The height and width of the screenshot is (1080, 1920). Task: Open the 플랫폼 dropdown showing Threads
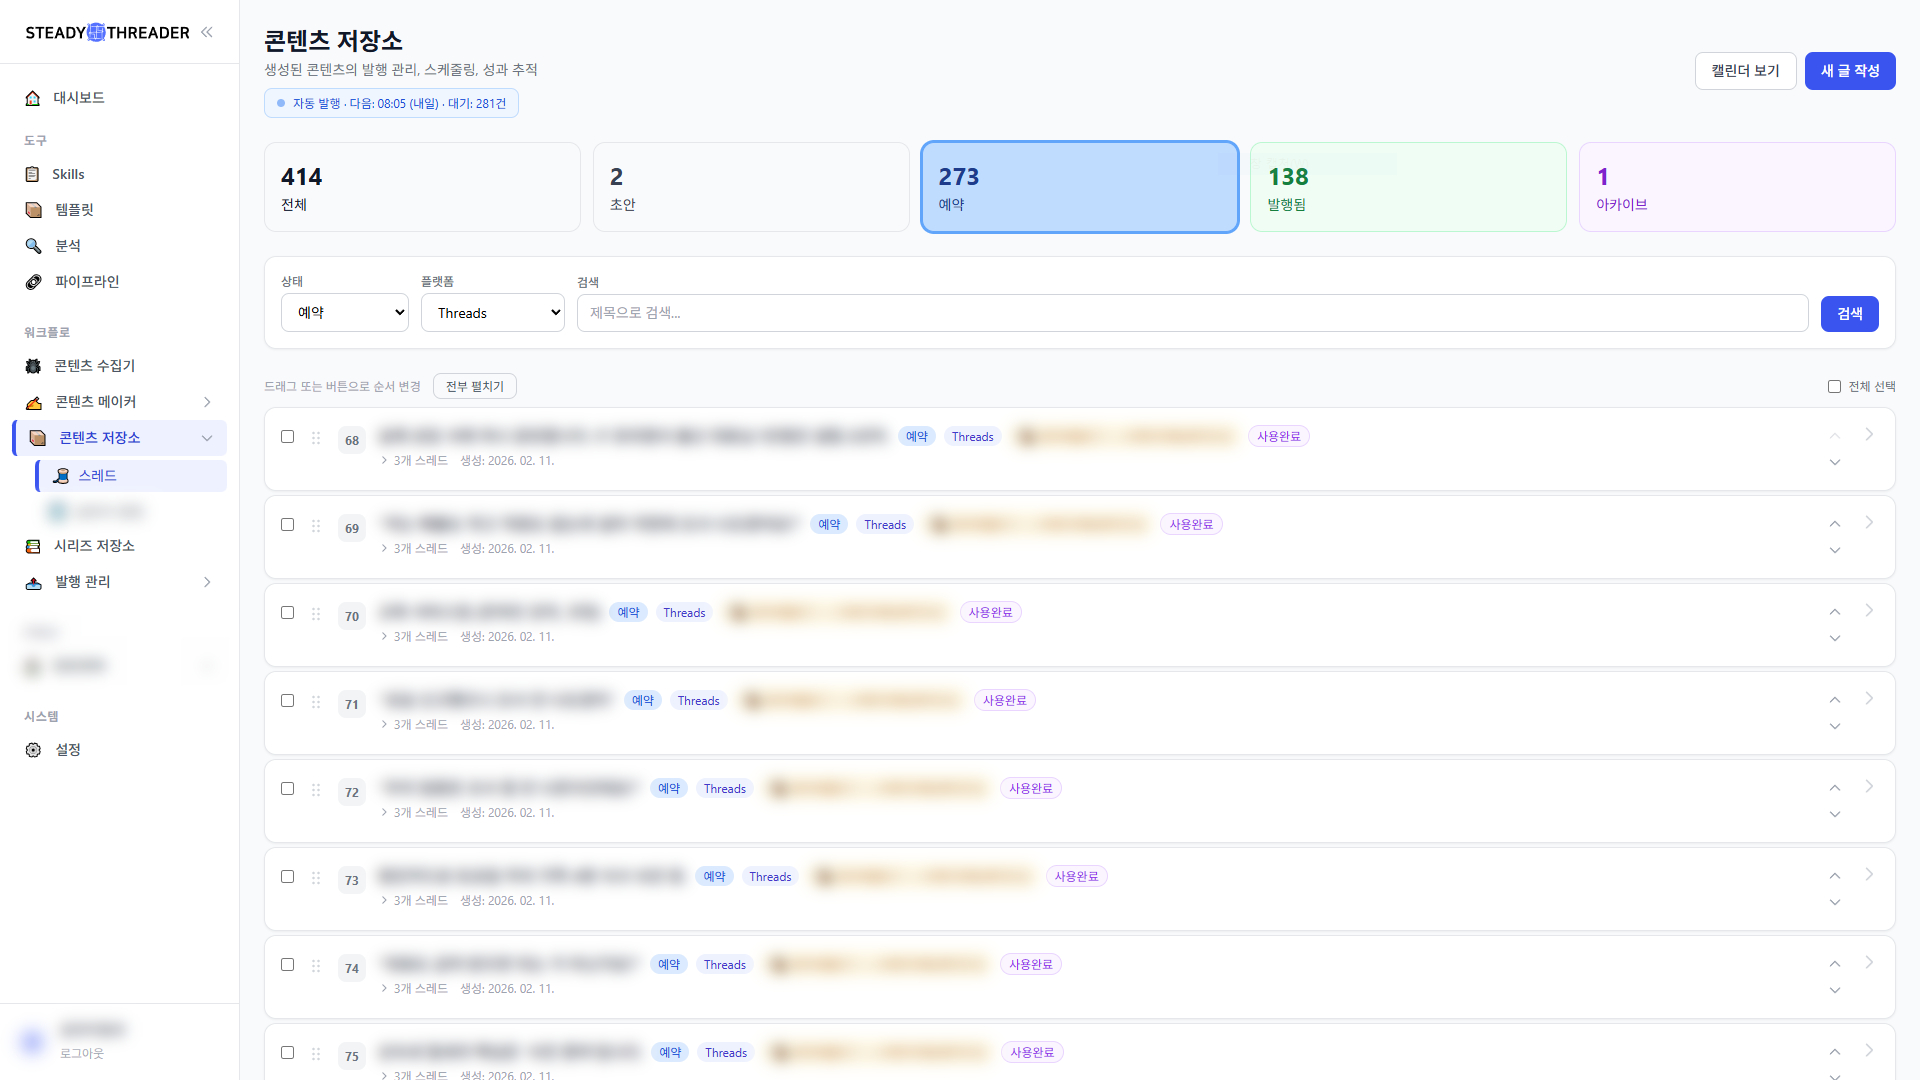coord(492,313)
